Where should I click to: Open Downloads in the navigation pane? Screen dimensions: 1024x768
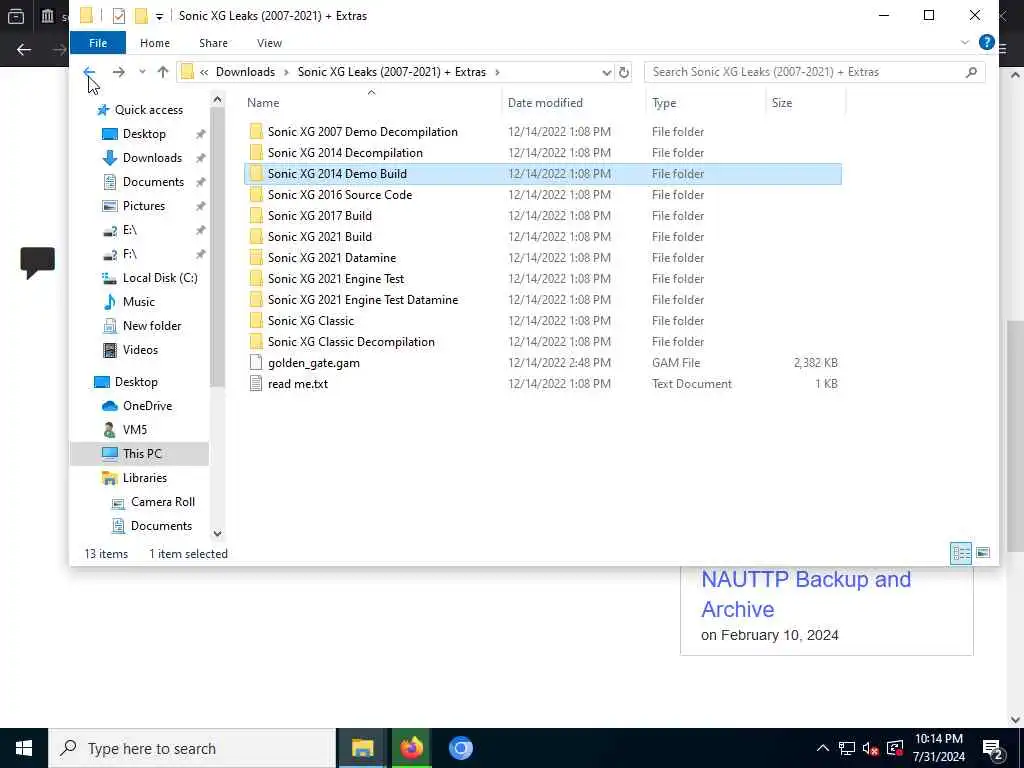pos(152,158)
